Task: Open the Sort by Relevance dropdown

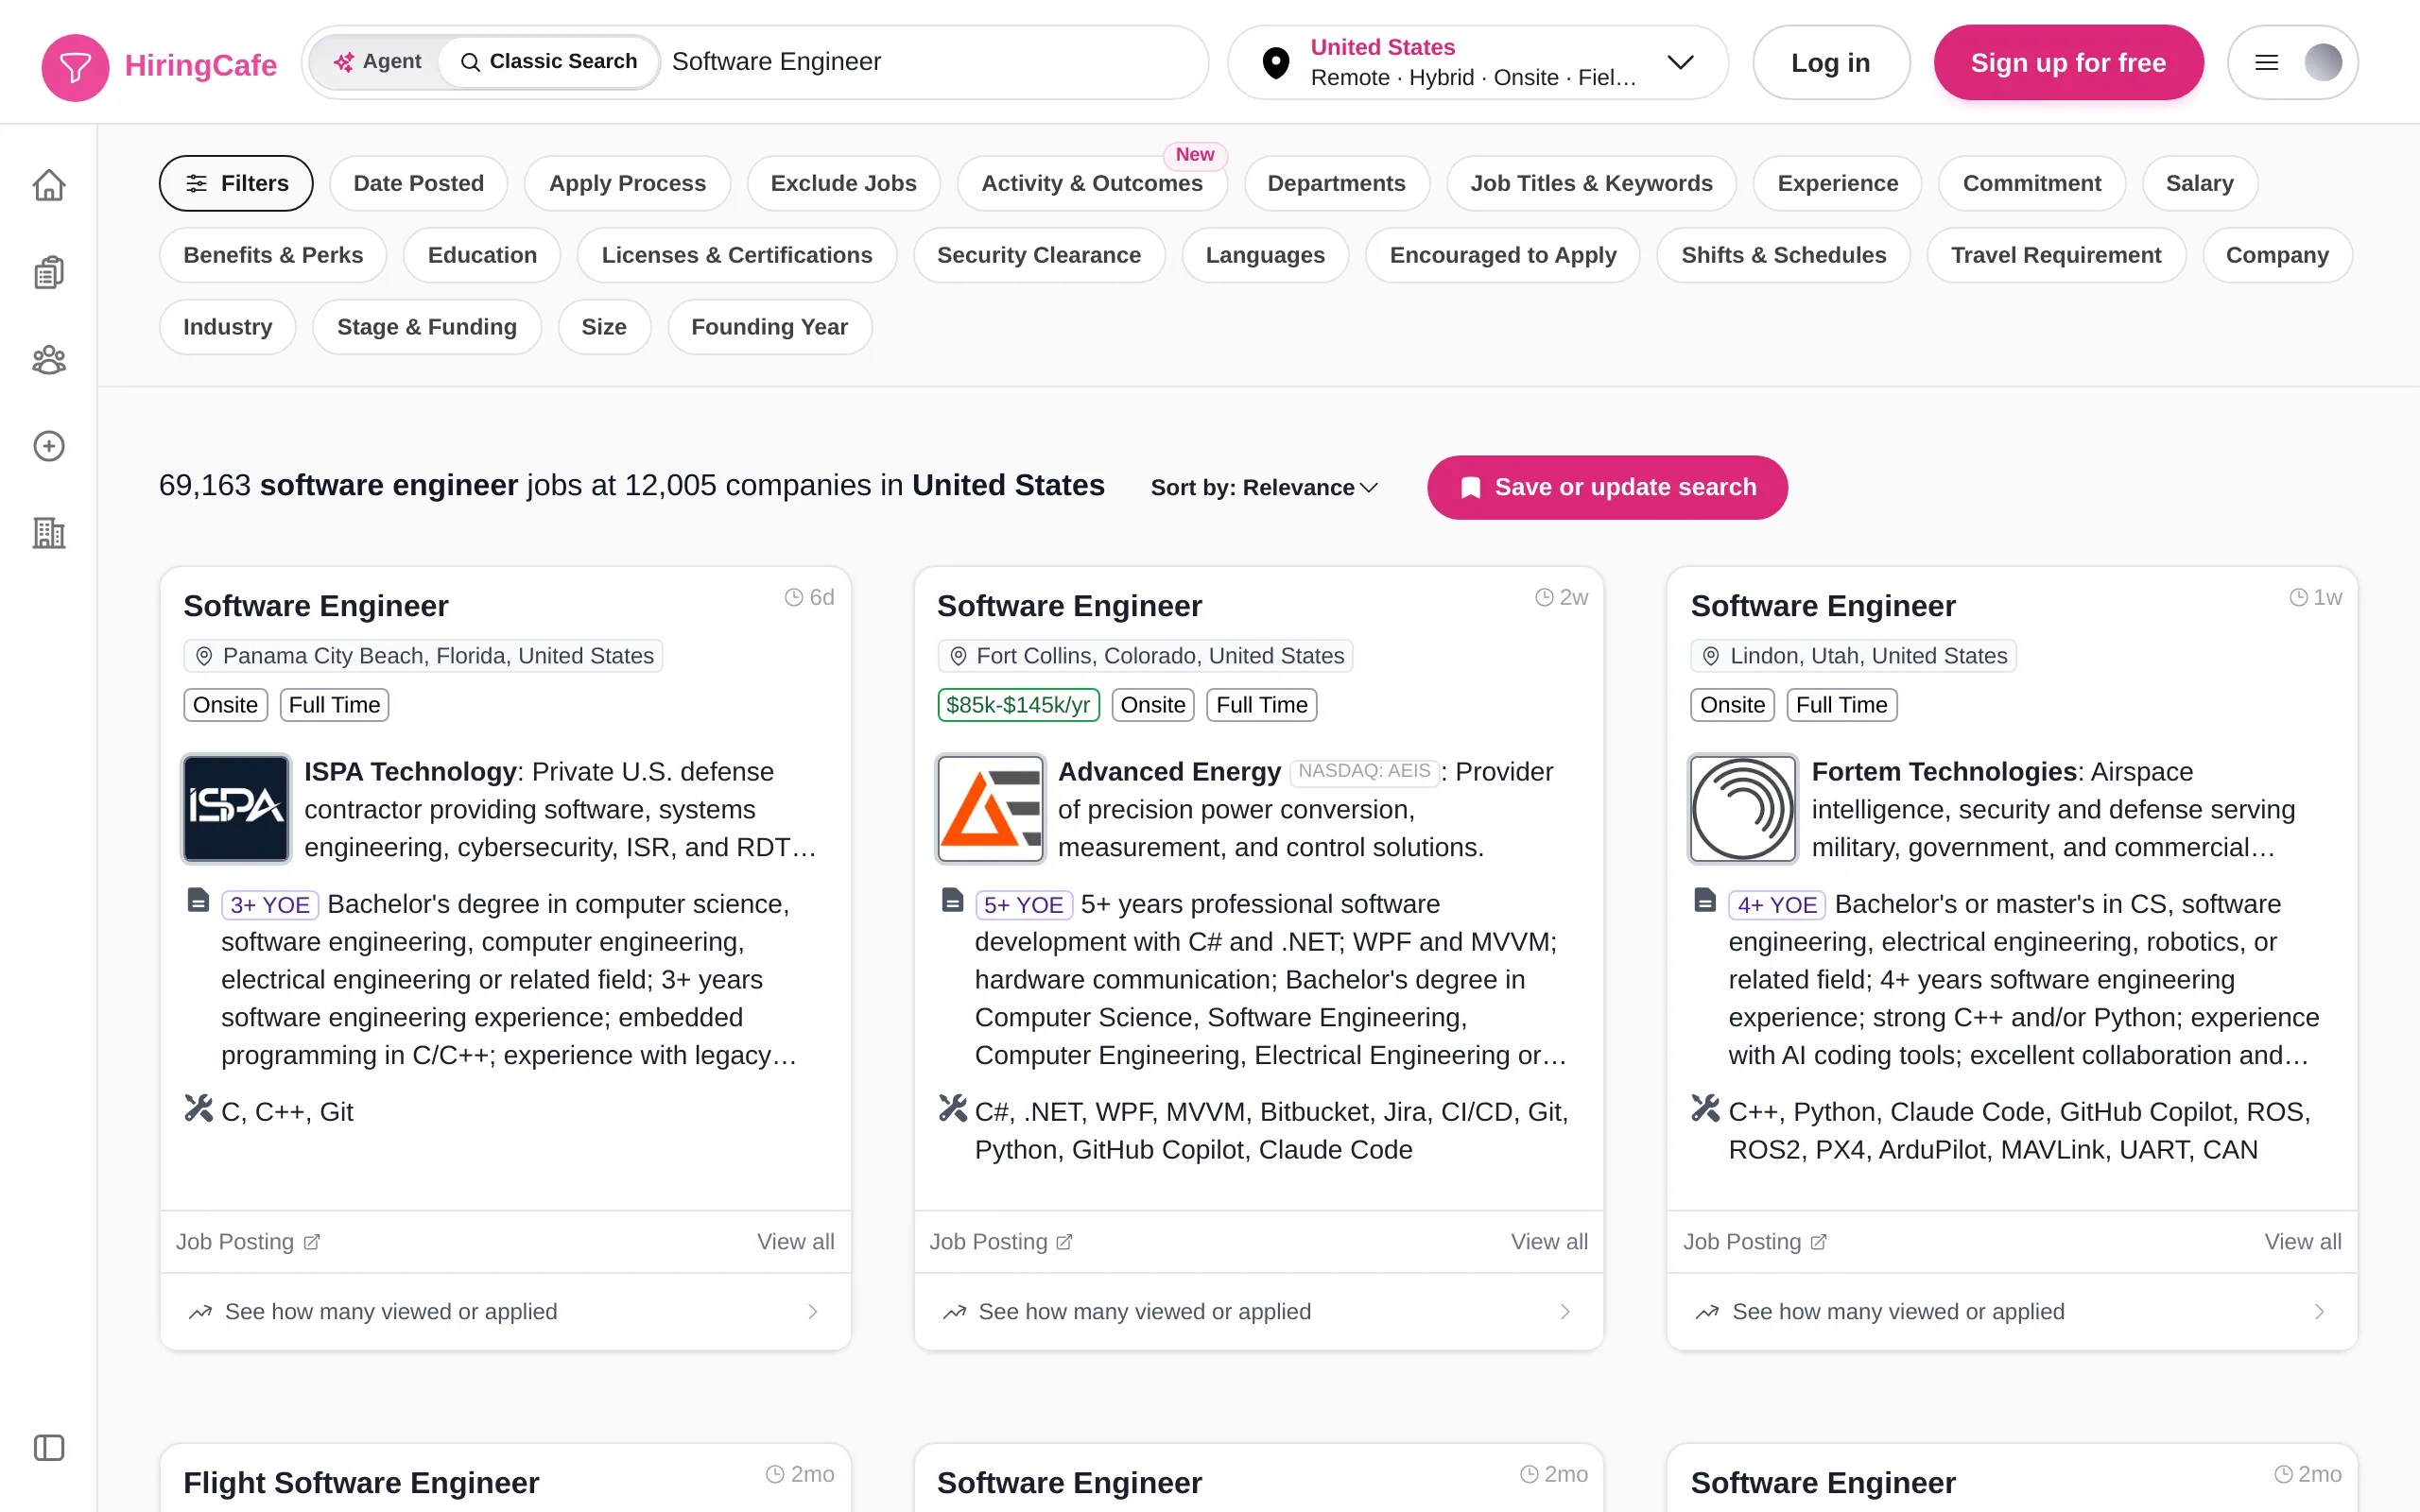Action: coord(1264,487)
